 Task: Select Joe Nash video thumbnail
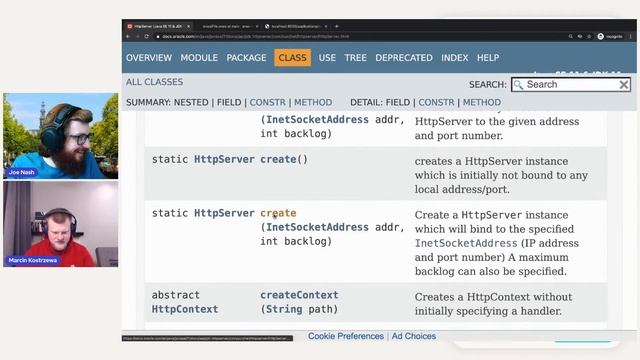61,136
